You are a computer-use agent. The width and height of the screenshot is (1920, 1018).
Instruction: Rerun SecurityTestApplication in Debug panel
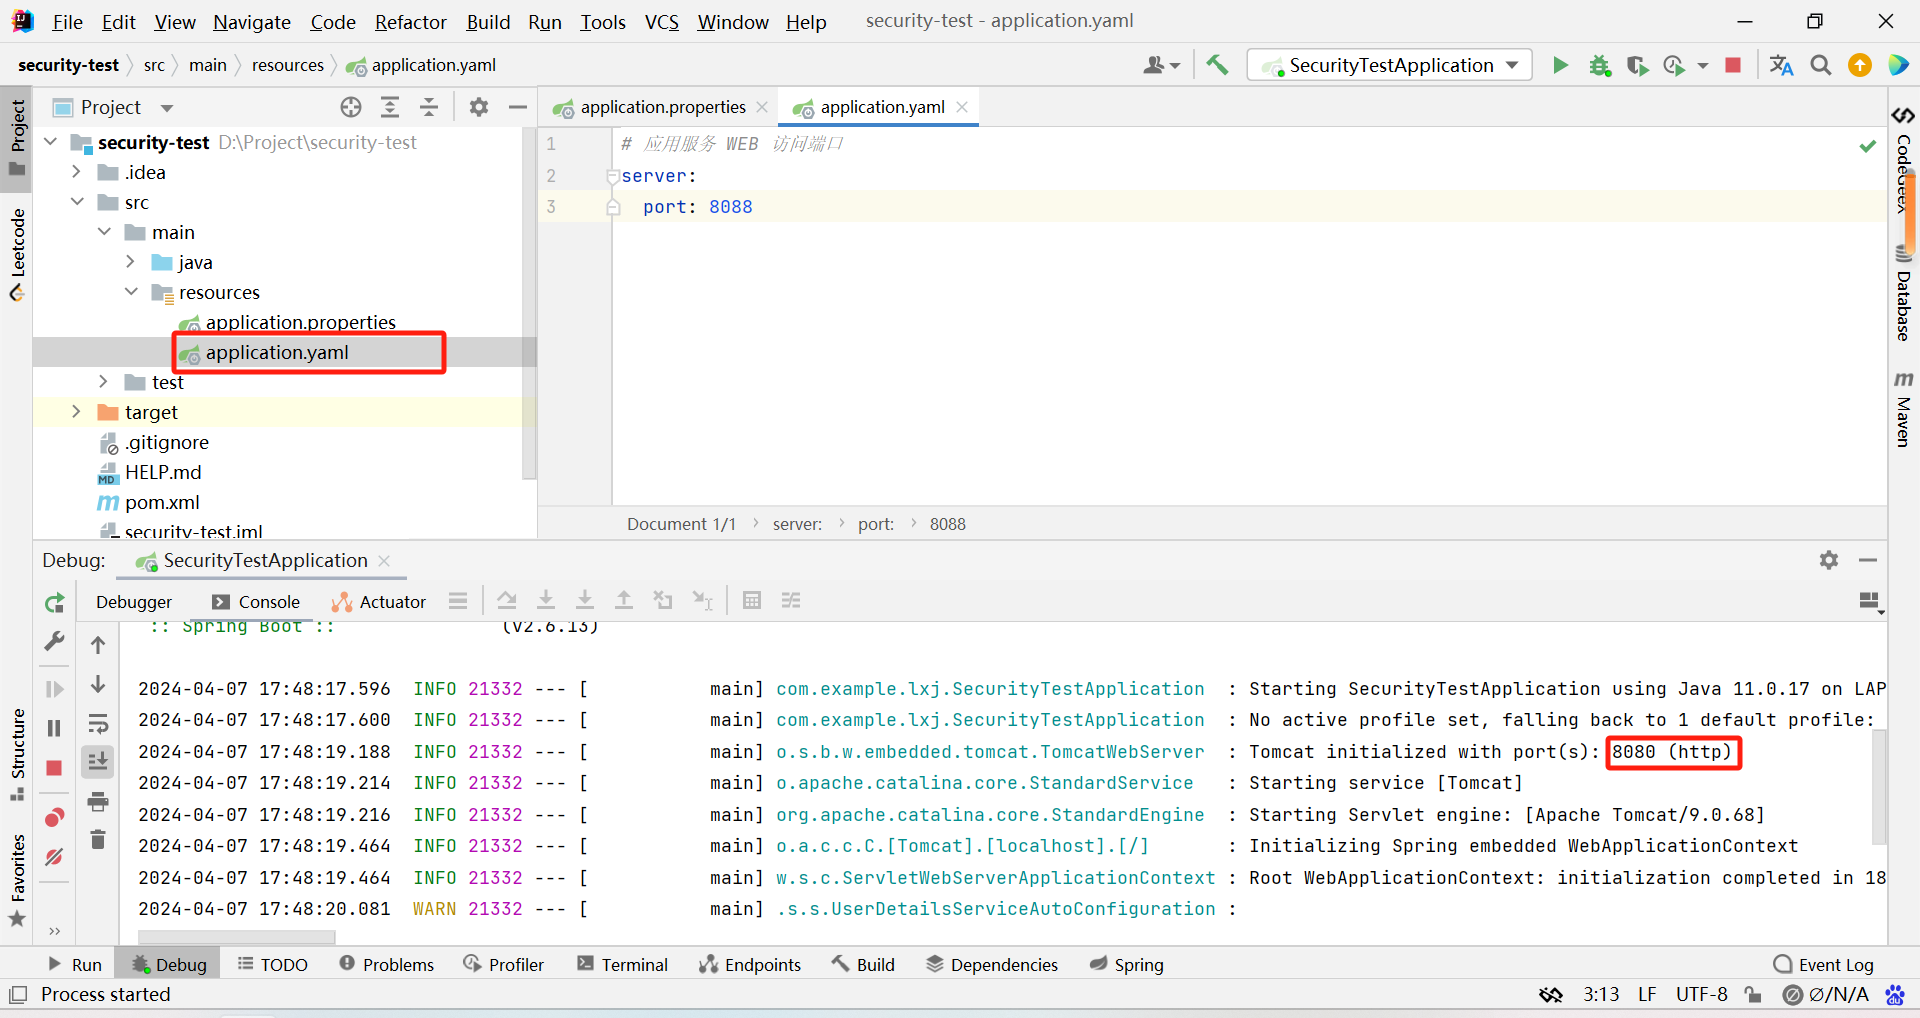[x=55, y=603]
